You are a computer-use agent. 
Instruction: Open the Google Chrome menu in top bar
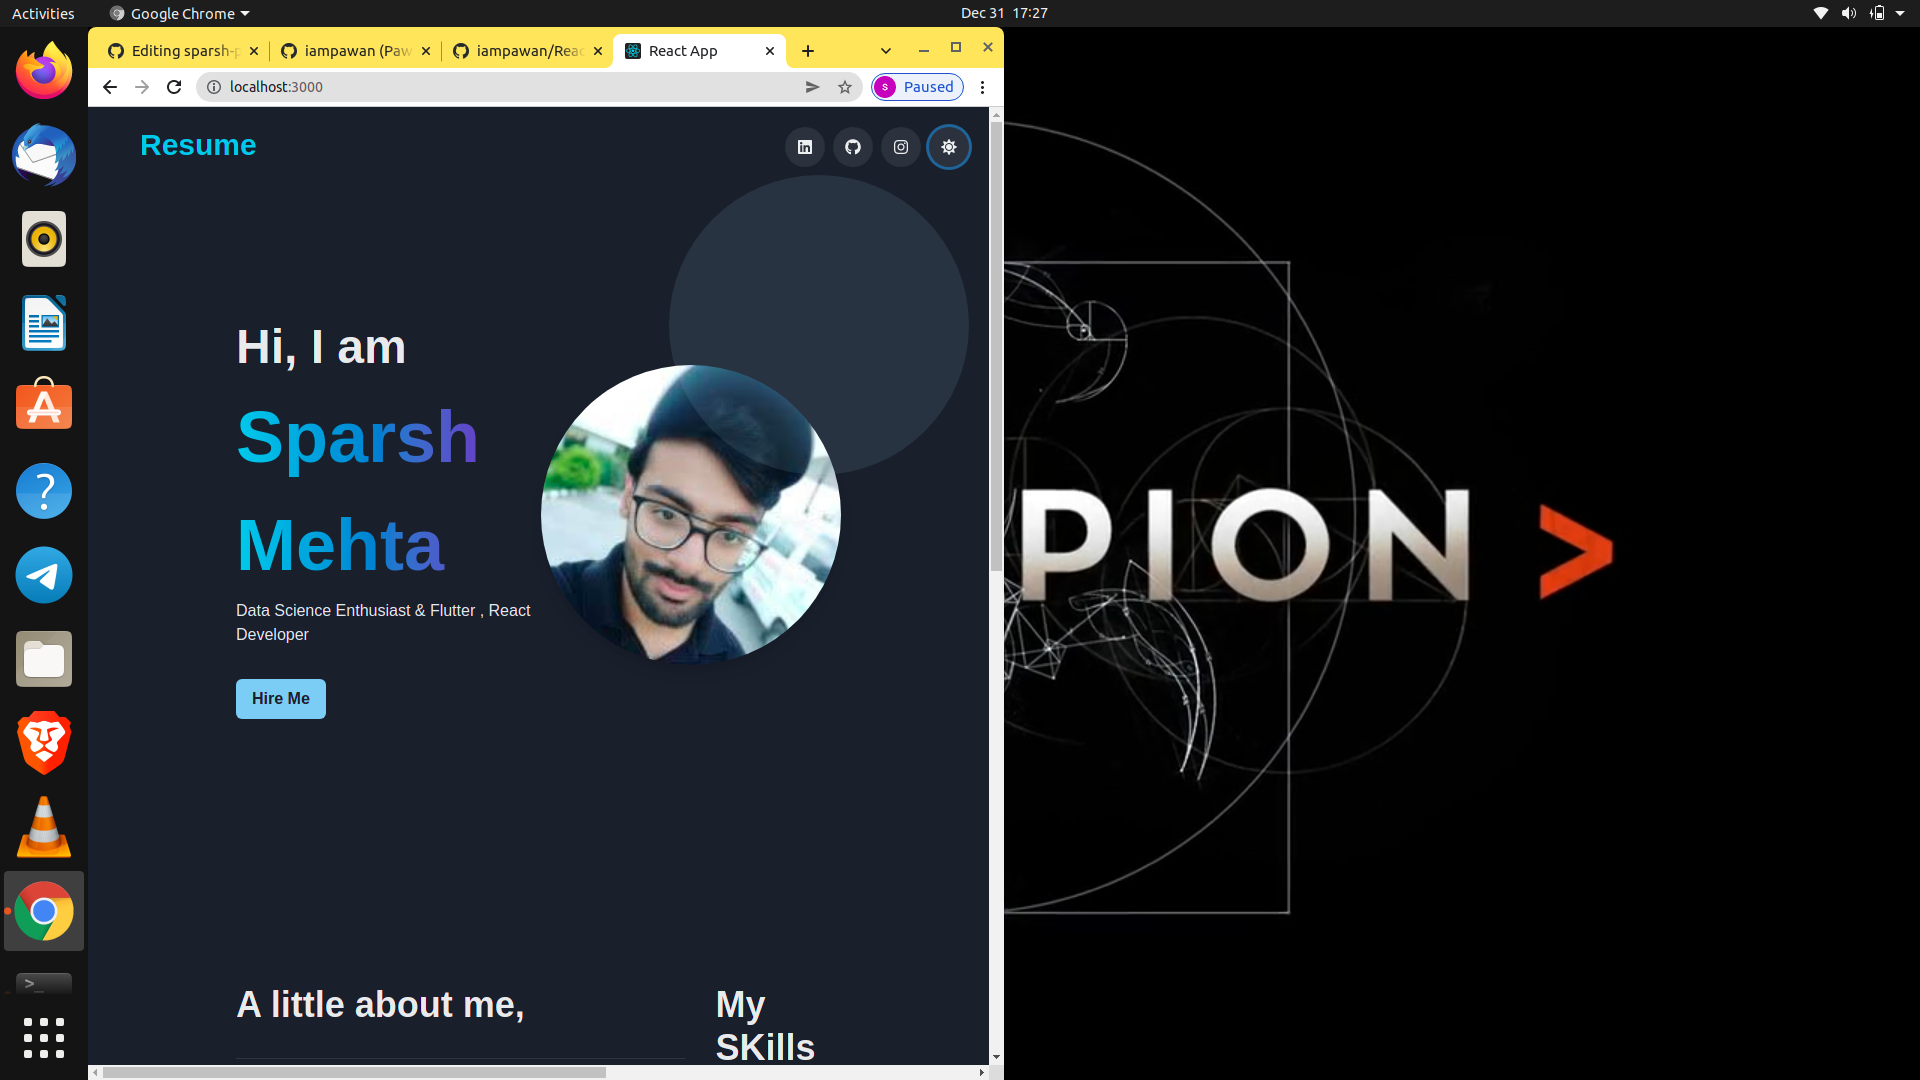(x=177, y=13)
